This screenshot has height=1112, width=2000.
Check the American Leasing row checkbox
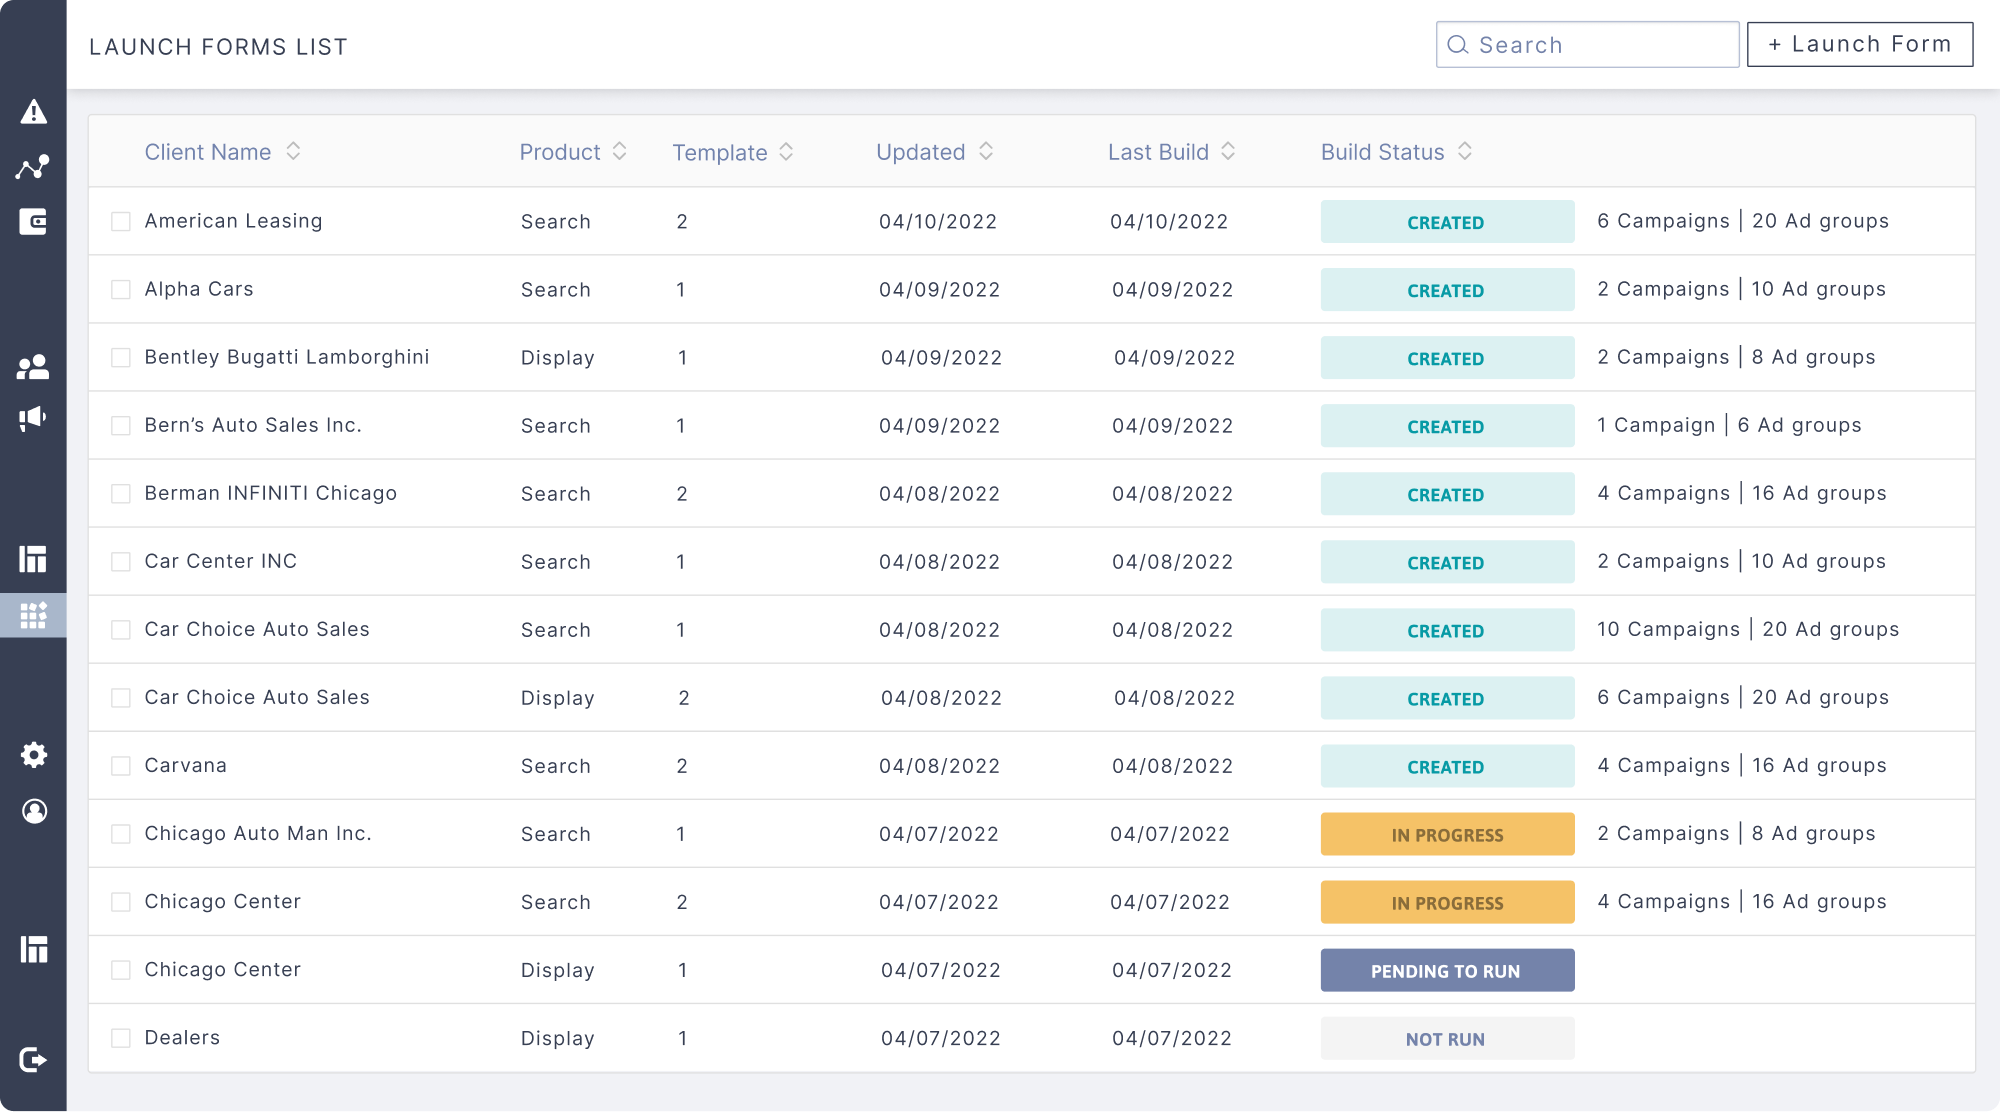[121, 221]
